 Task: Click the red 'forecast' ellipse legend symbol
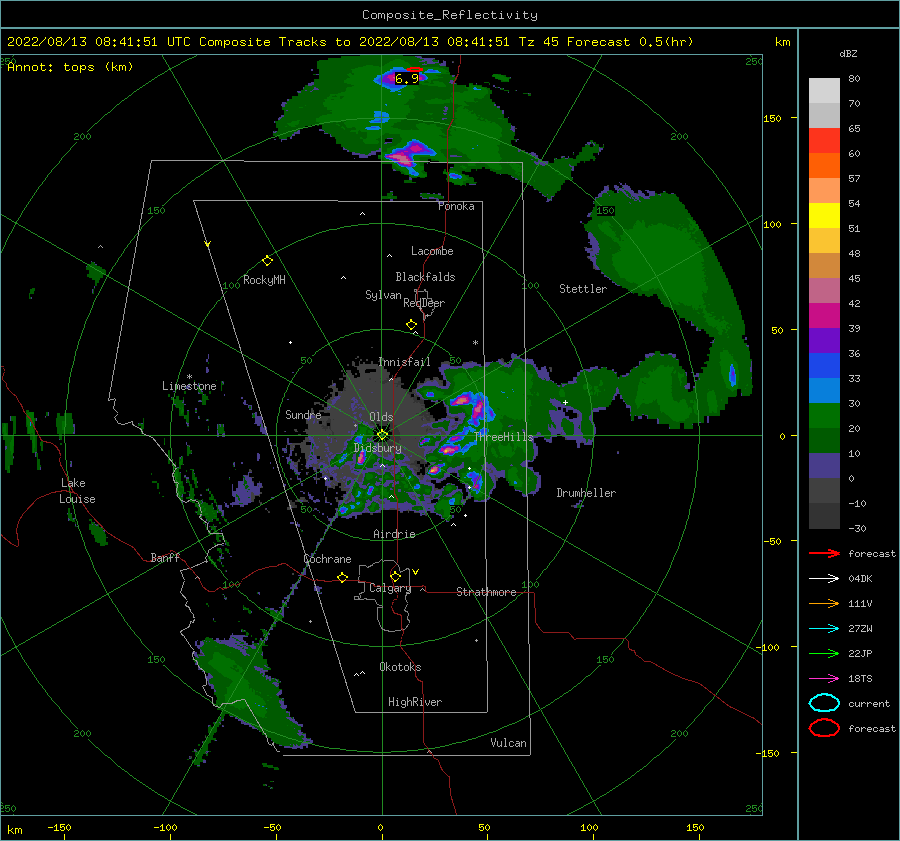tap(824, 728)
